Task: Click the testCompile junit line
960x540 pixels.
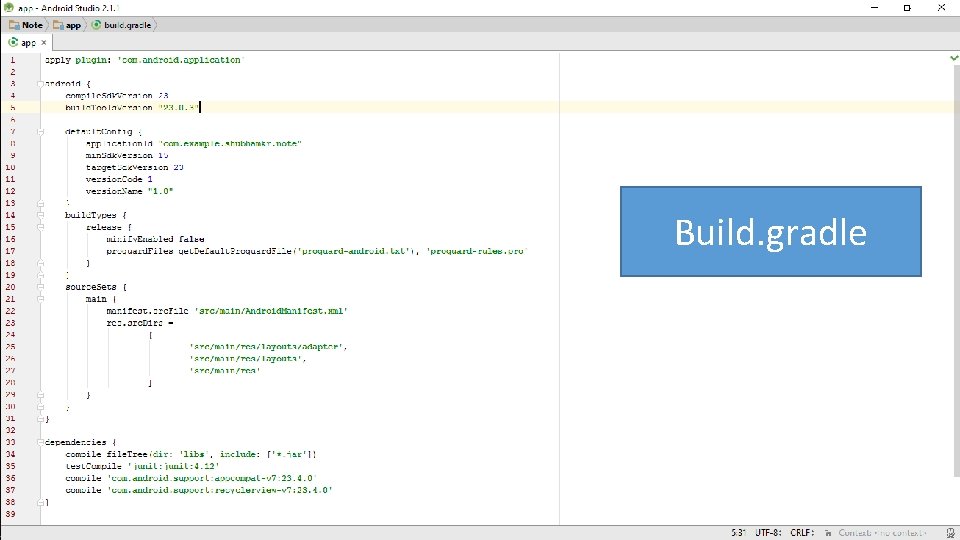Action: 142,466
